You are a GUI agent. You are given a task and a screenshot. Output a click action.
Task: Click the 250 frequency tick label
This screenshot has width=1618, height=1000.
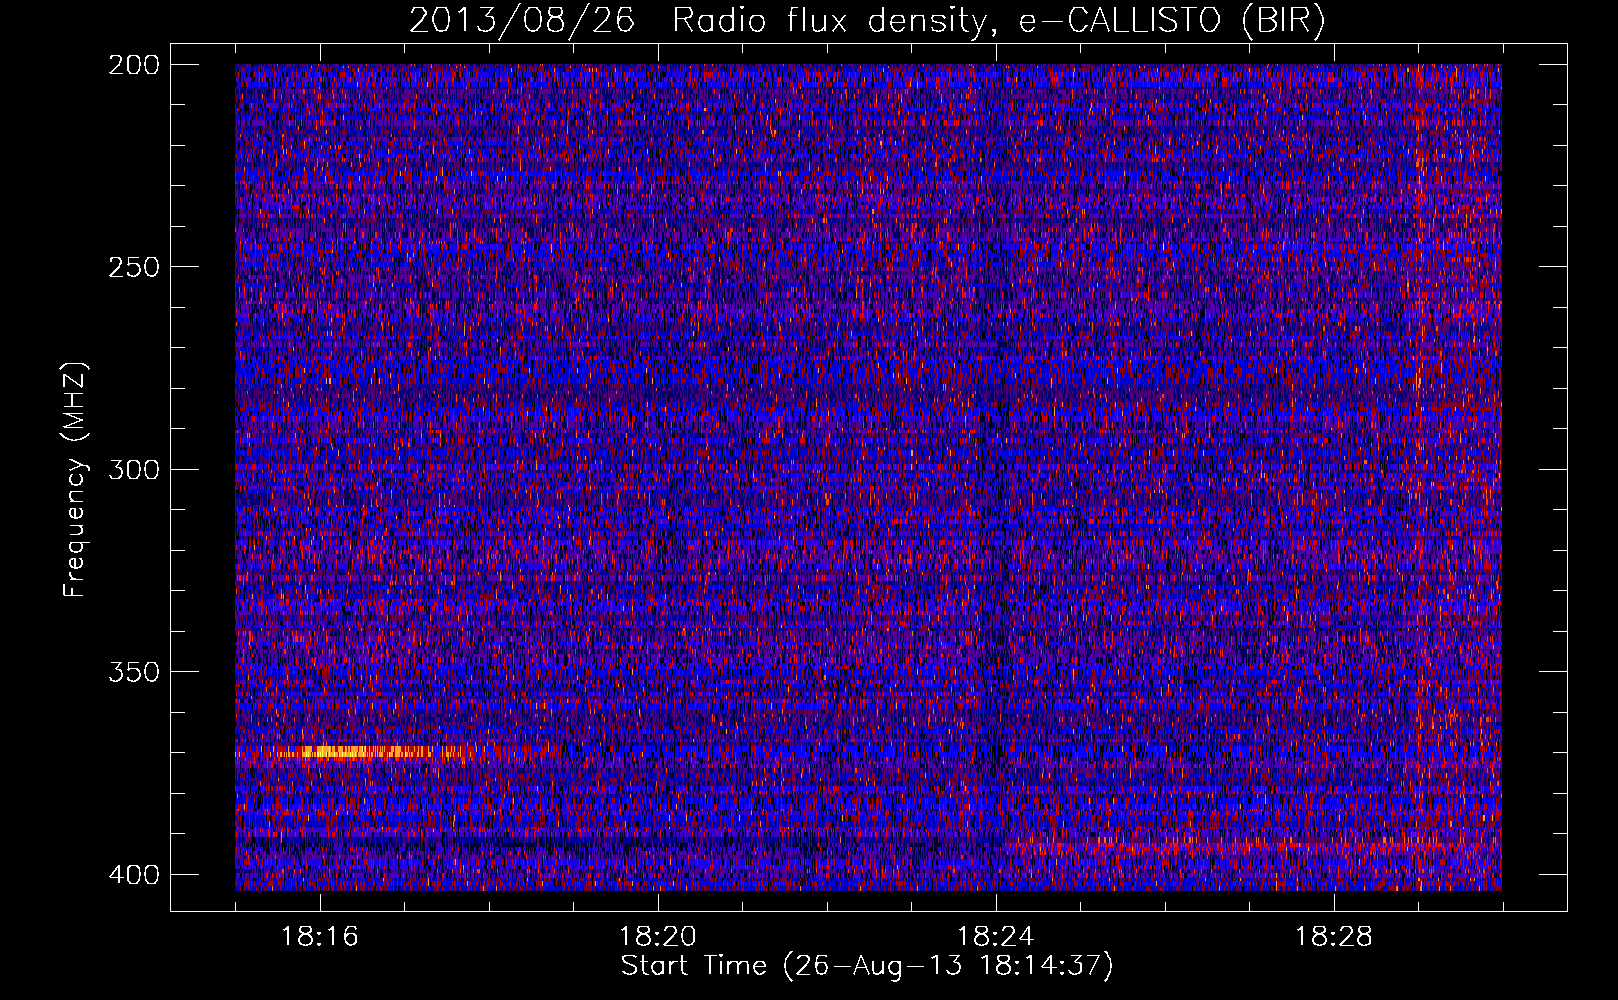click(133, 267)
